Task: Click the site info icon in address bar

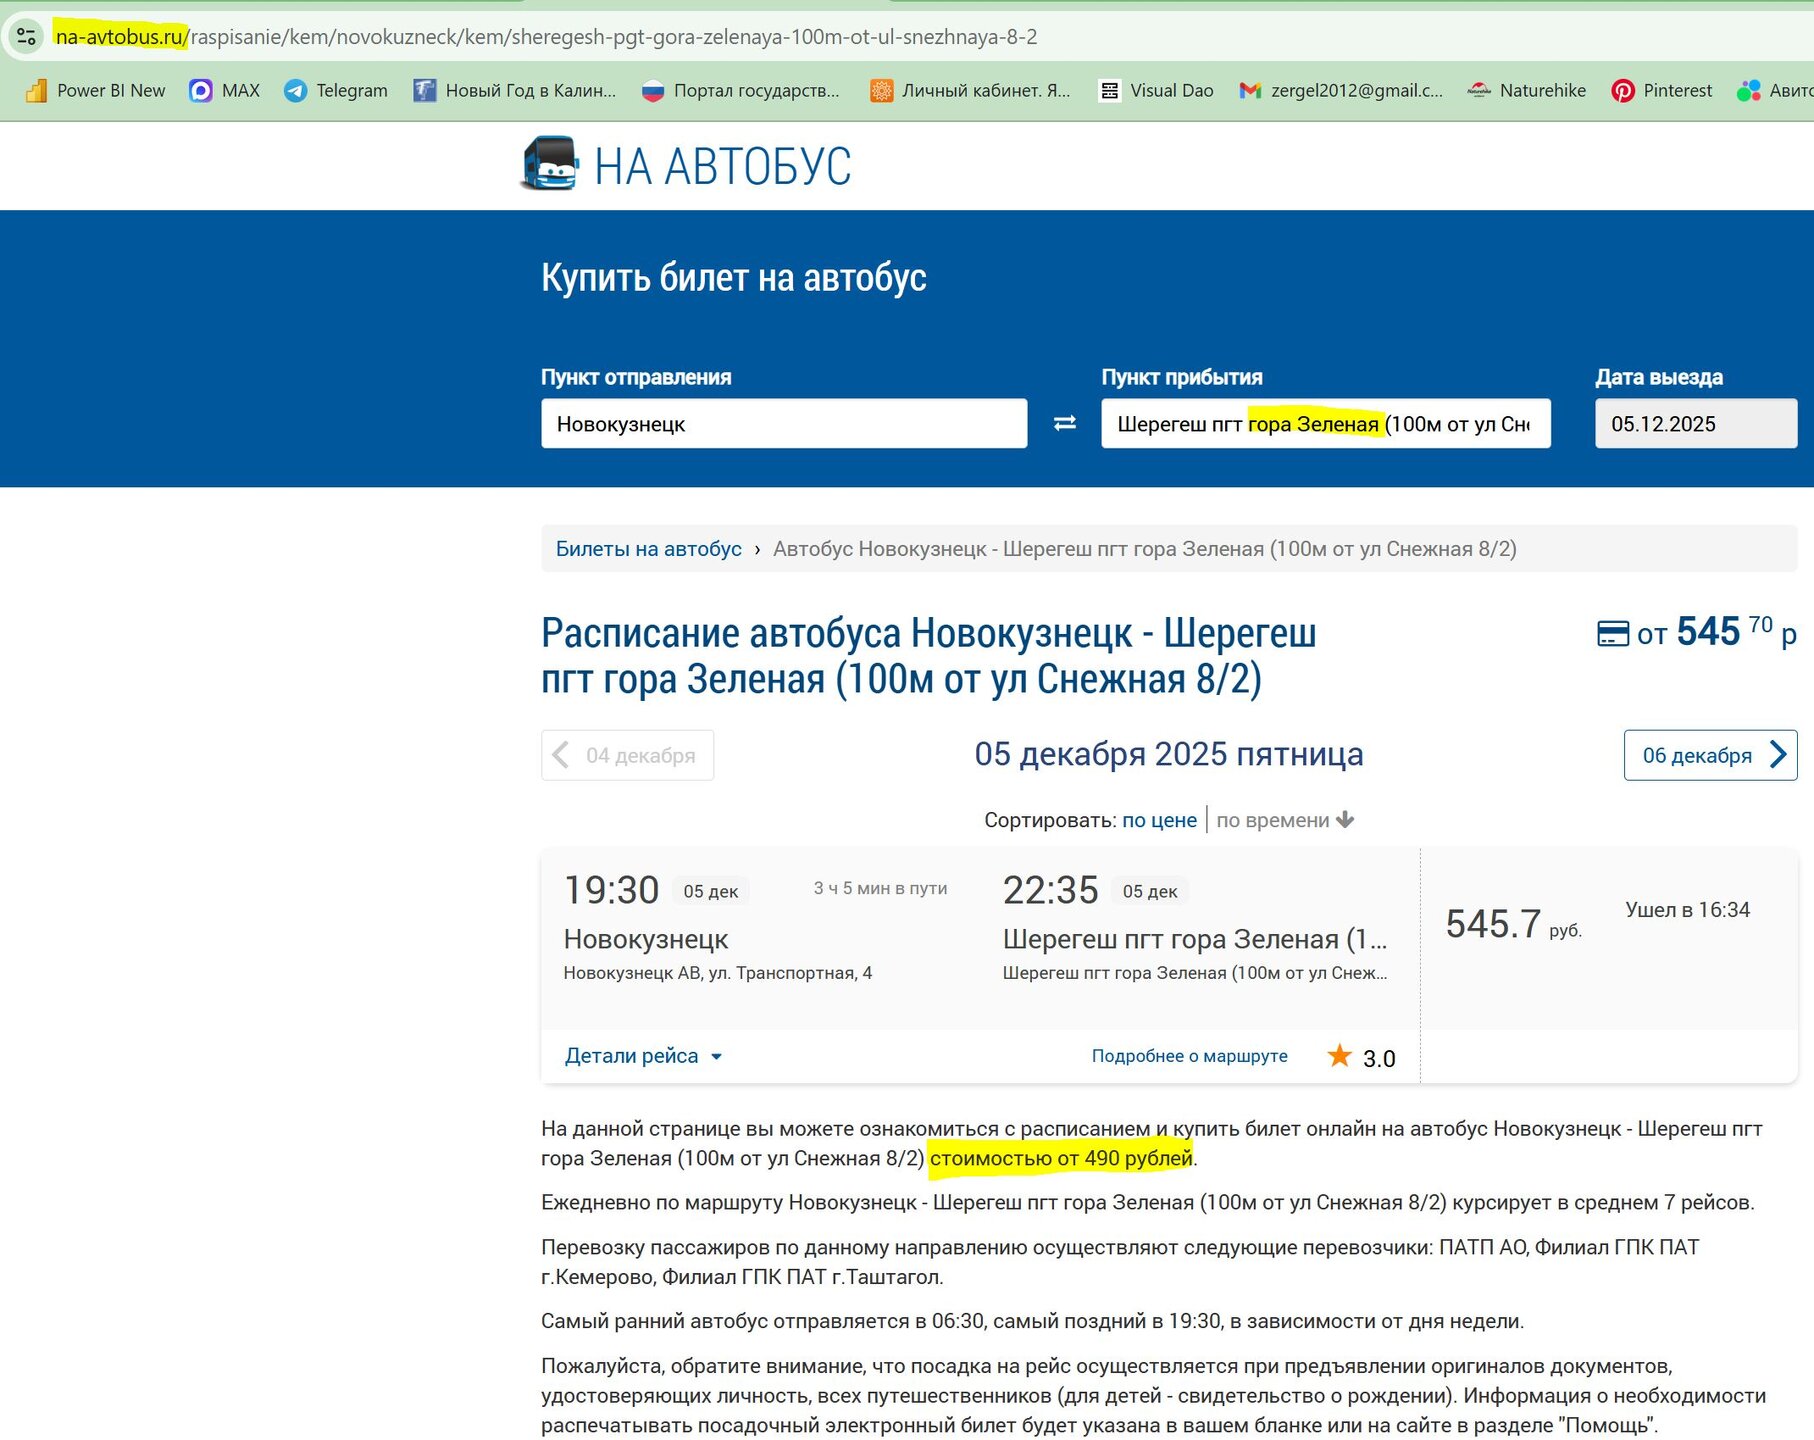Action: click(x=26, y=37)
